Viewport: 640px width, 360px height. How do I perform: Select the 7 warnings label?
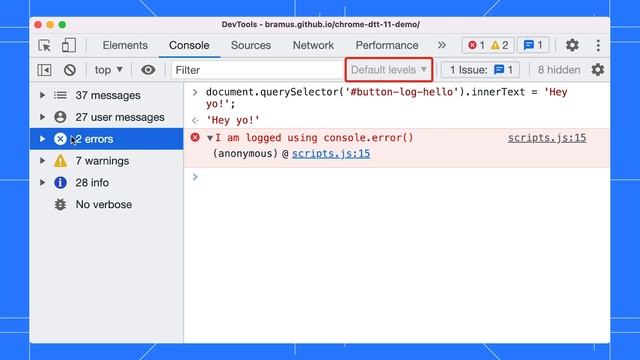tap(102, 161)
